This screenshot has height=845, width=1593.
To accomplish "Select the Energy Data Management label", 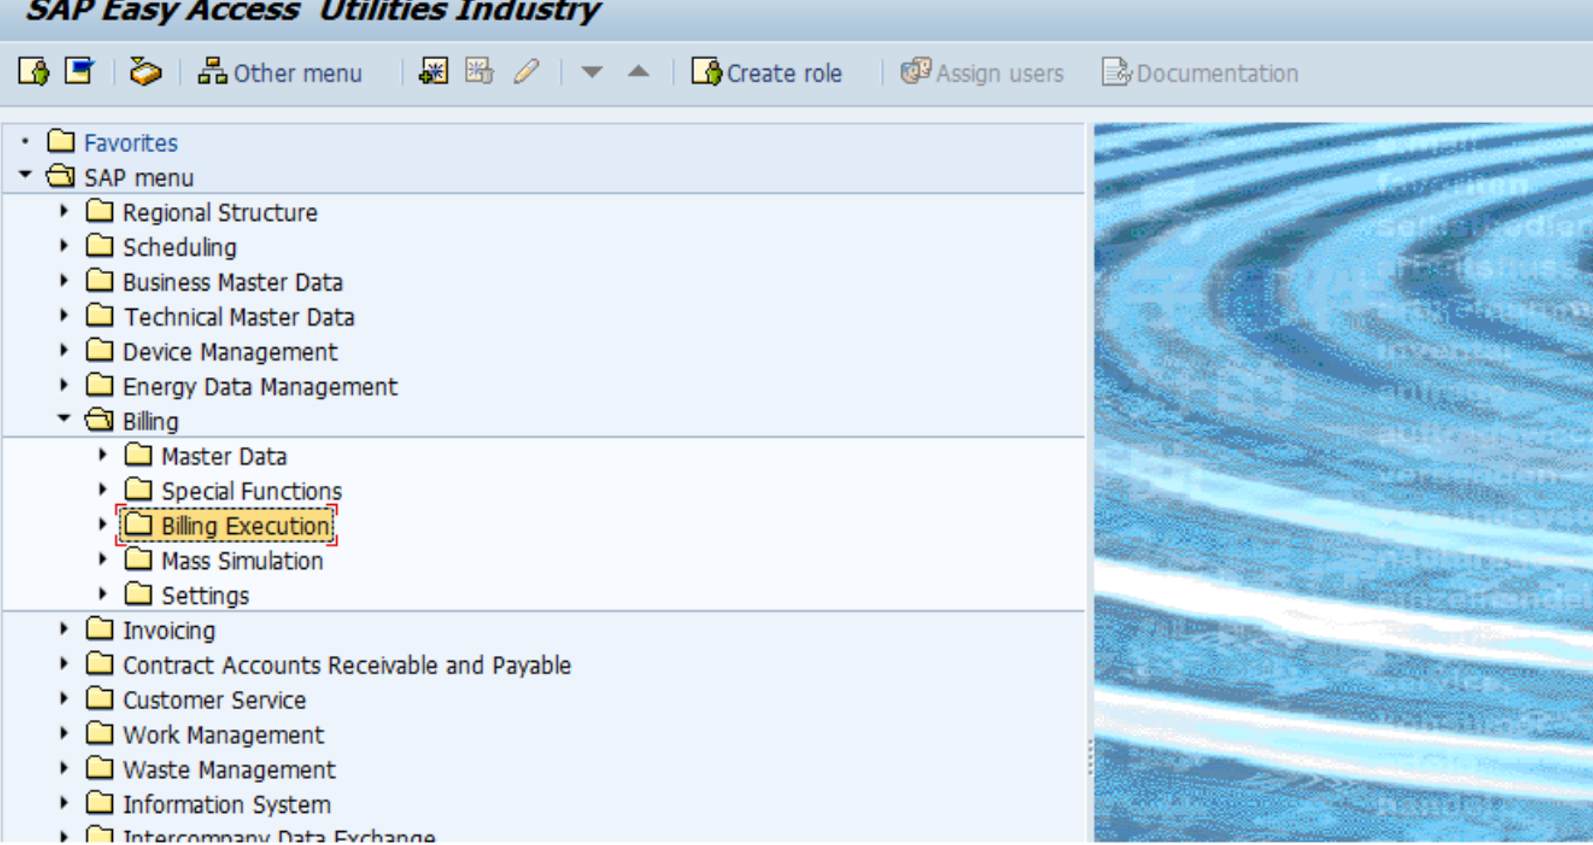I will [x=260, y=387].
